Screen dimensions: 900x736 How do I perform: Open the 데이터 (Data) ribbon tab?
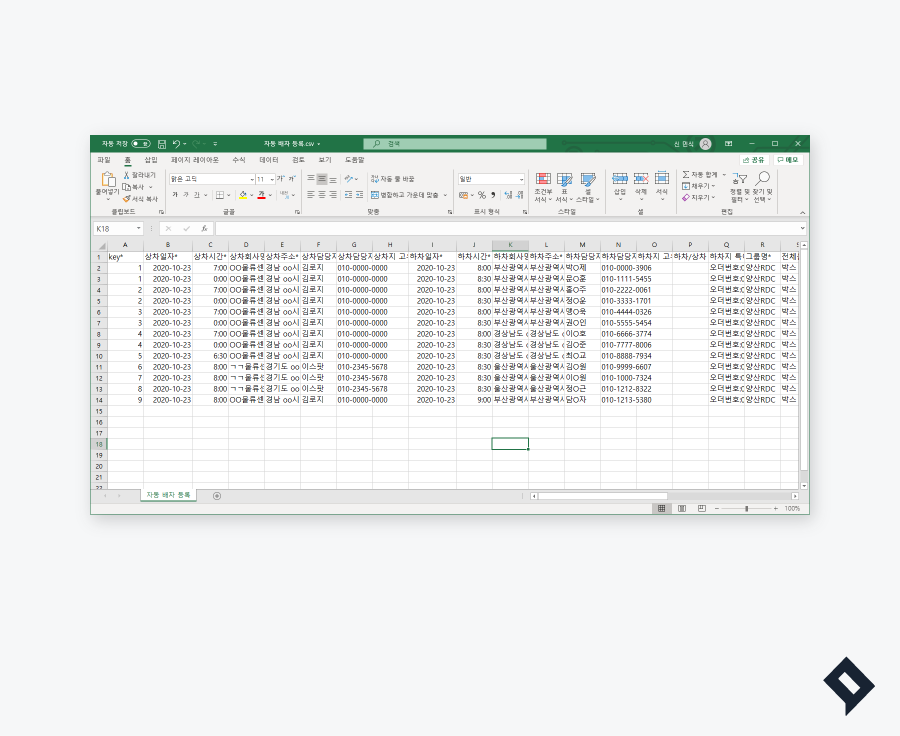(x=269, y=160)
